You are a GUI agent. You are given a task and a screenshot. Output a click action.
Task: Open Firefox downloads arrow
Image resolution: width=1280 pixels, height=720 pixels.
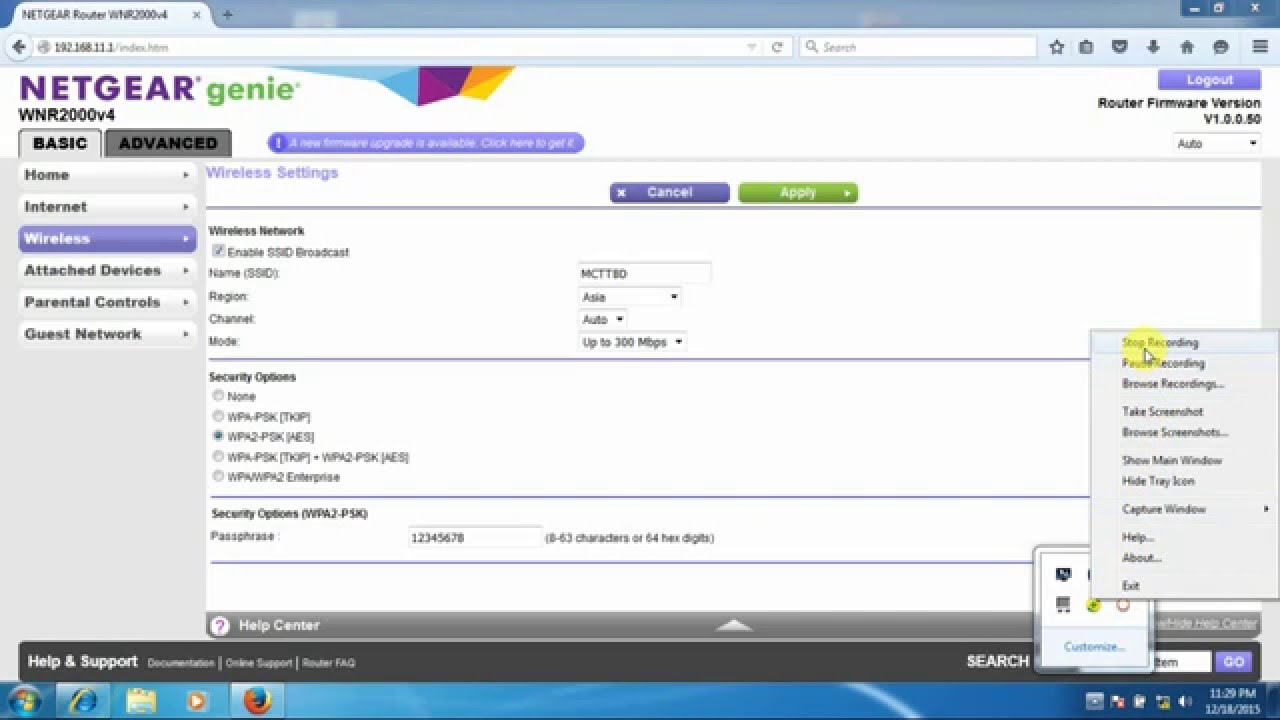click(1153, 47)
